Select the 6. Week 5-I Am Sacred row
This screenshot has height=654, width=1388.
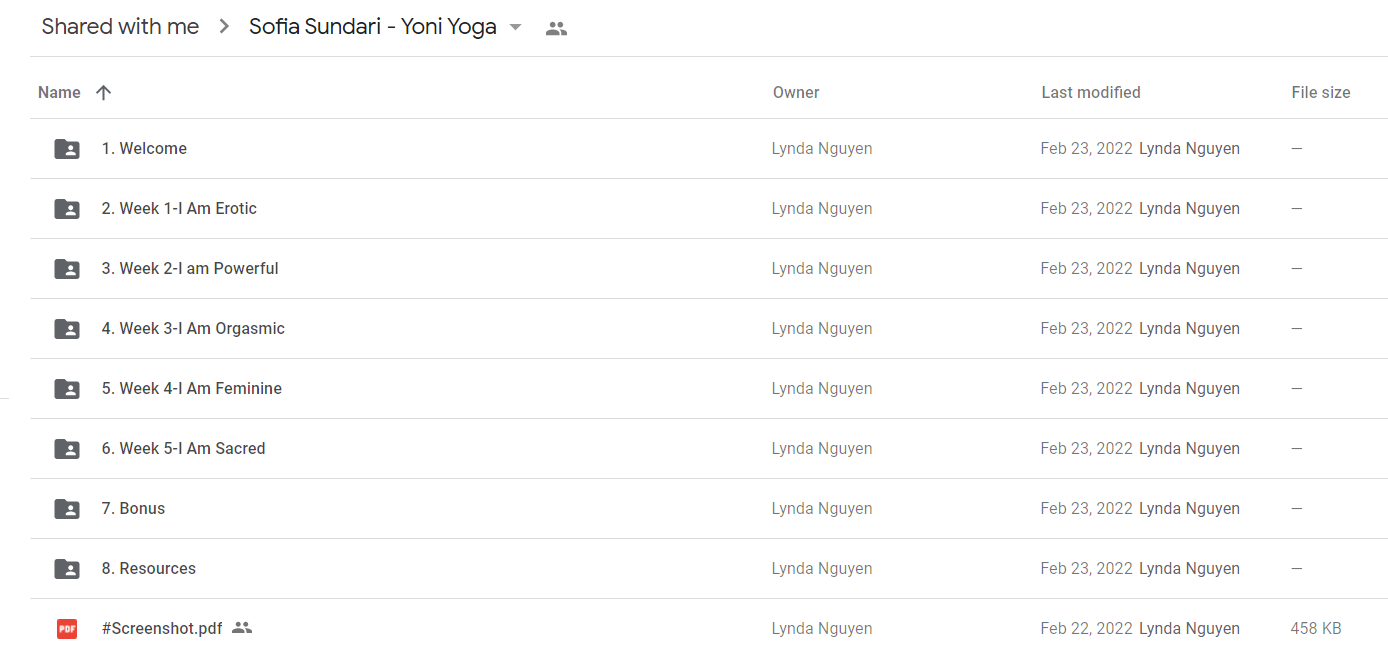pos(709,449)
